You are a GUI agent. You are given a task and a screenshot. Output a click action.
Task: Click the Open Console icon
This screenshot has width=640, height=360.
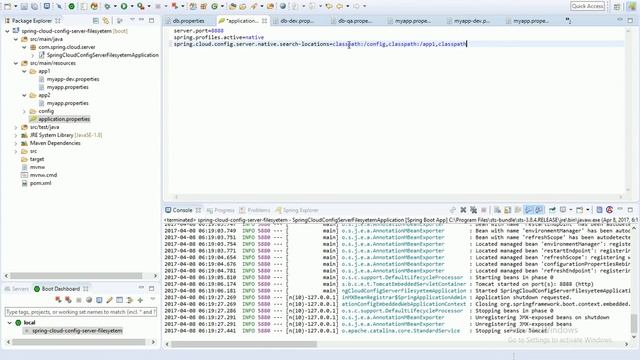(x=580, y=210)
